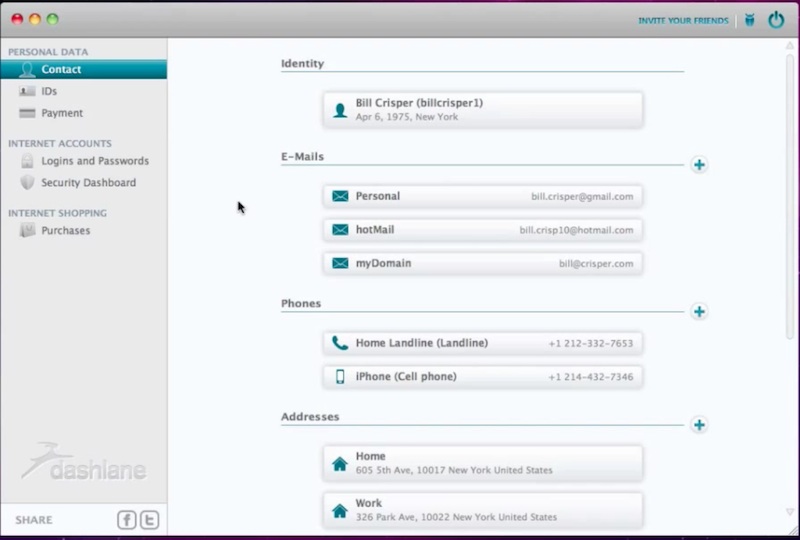Open the IDs section in sidebar
The image size is (800, 540).
(49, 91)
